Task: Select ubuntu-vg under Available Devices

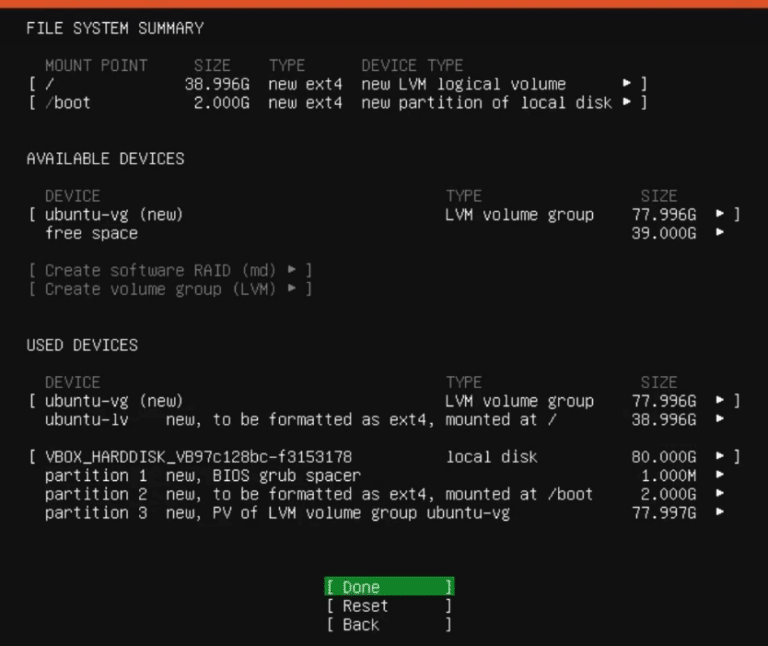Action: [113, 214]
